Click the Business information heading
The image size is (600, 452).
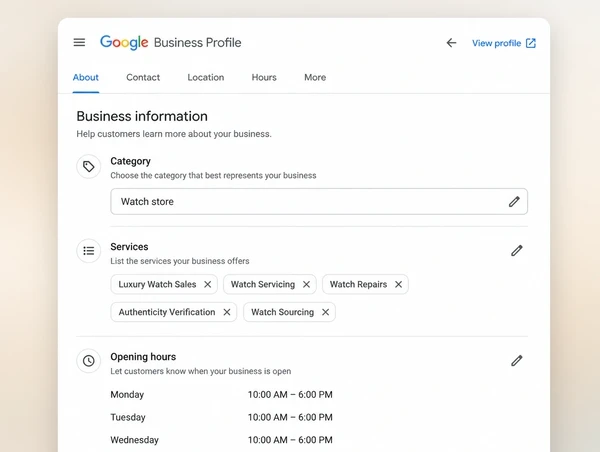coord(142,116)
